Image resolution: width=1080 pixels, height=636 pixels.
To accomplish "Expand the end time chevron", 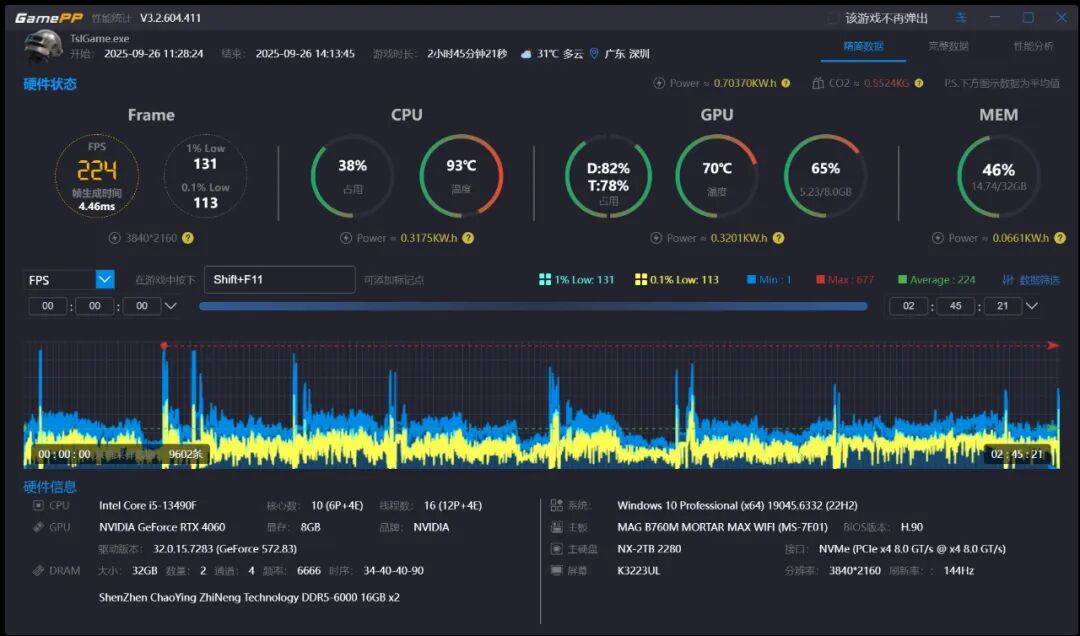I will pyautogui.click(x=1031, y=306).
